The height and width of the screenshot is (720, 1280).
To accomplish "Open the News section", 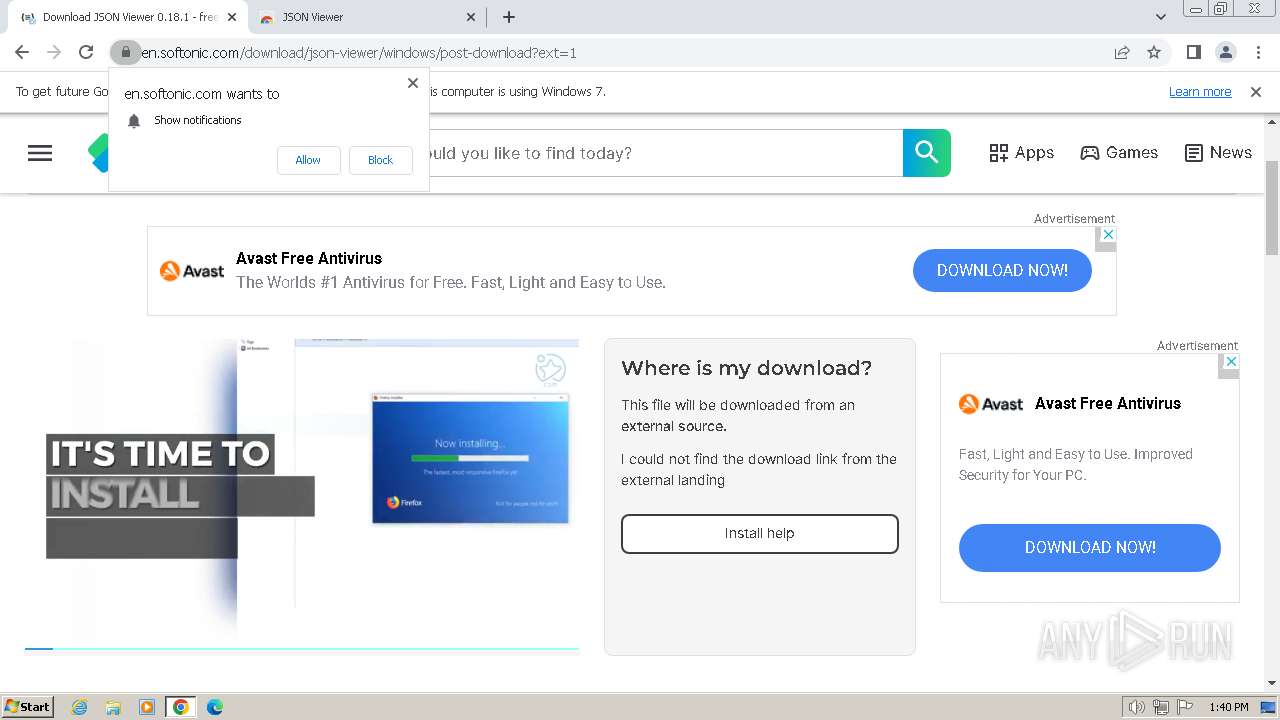I will click(1218, 153).
